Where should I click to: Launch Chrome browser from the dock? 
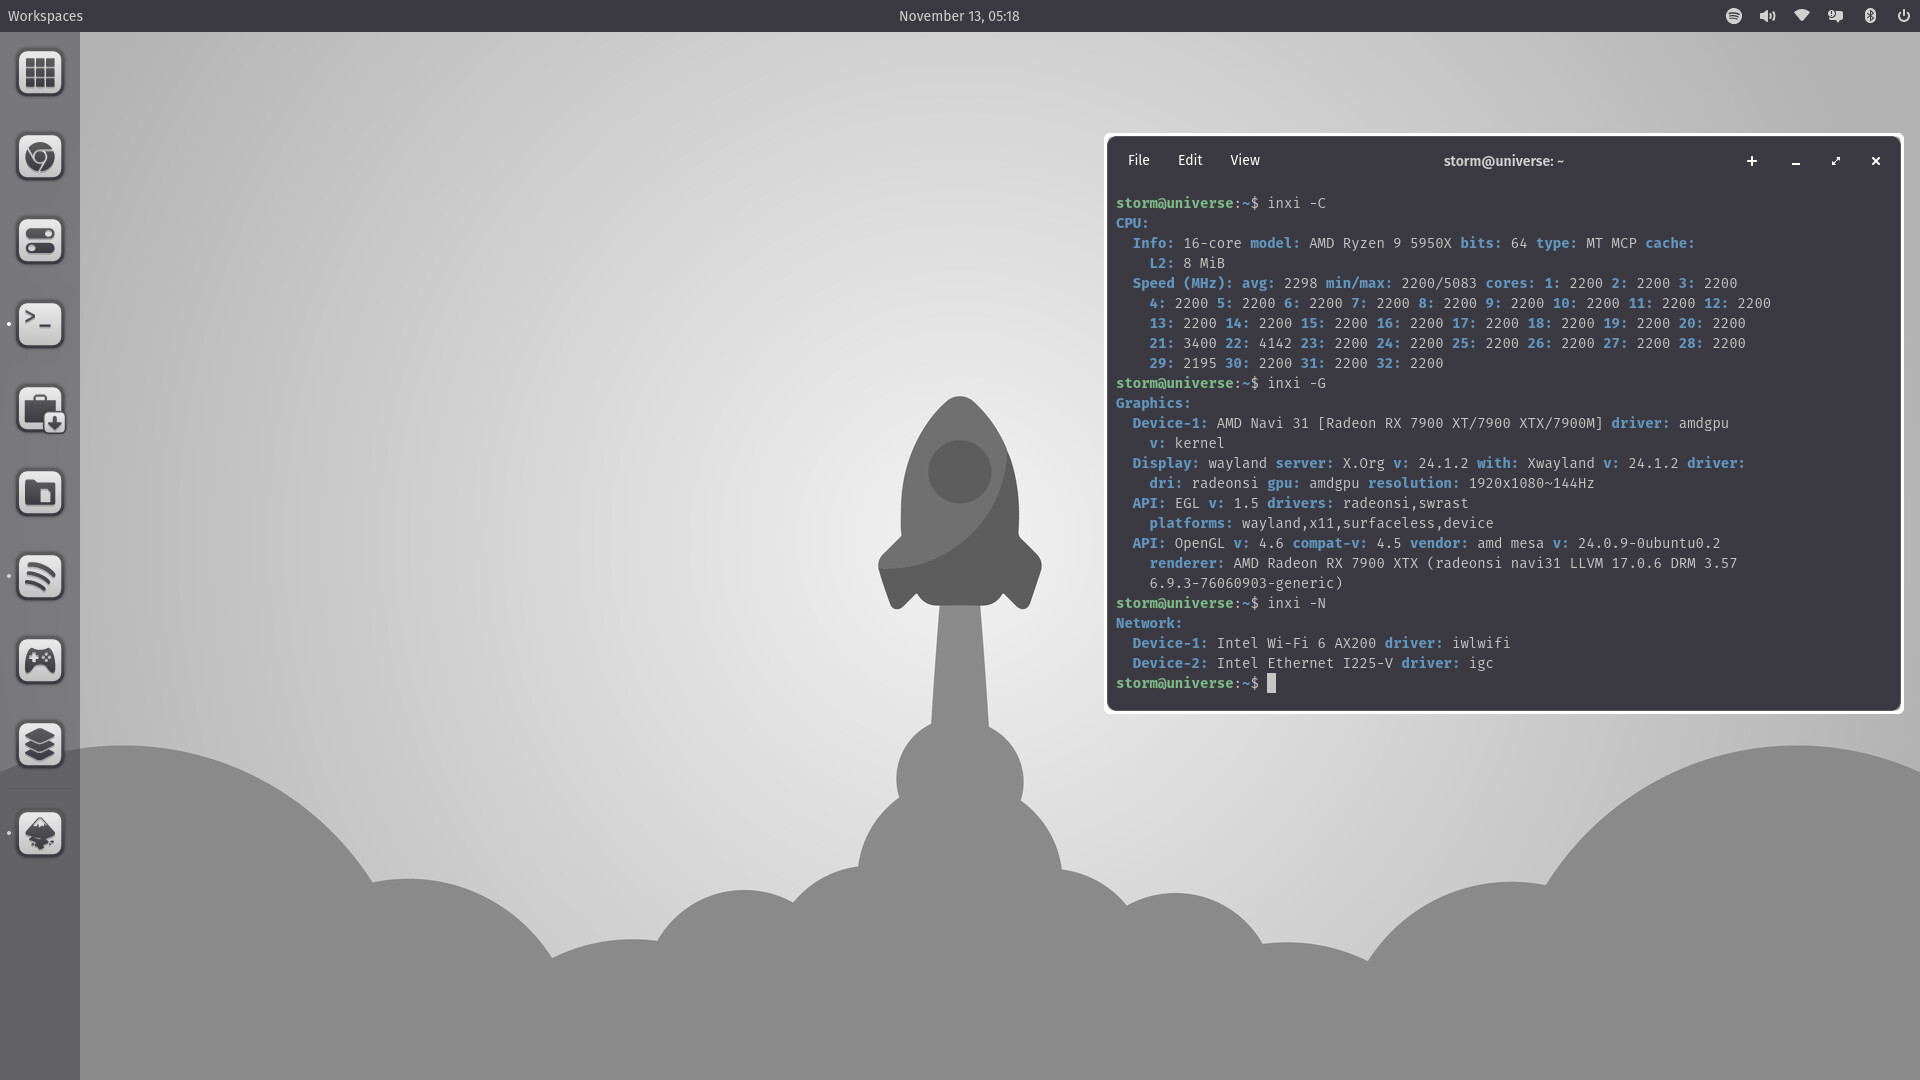click(x=40, y=156)
